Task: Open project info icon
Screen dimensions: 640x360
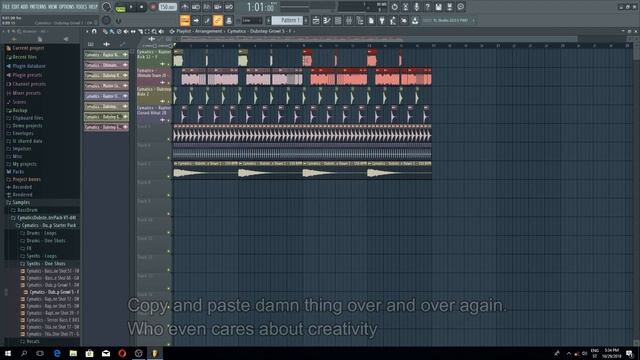Action: [460, 7]
